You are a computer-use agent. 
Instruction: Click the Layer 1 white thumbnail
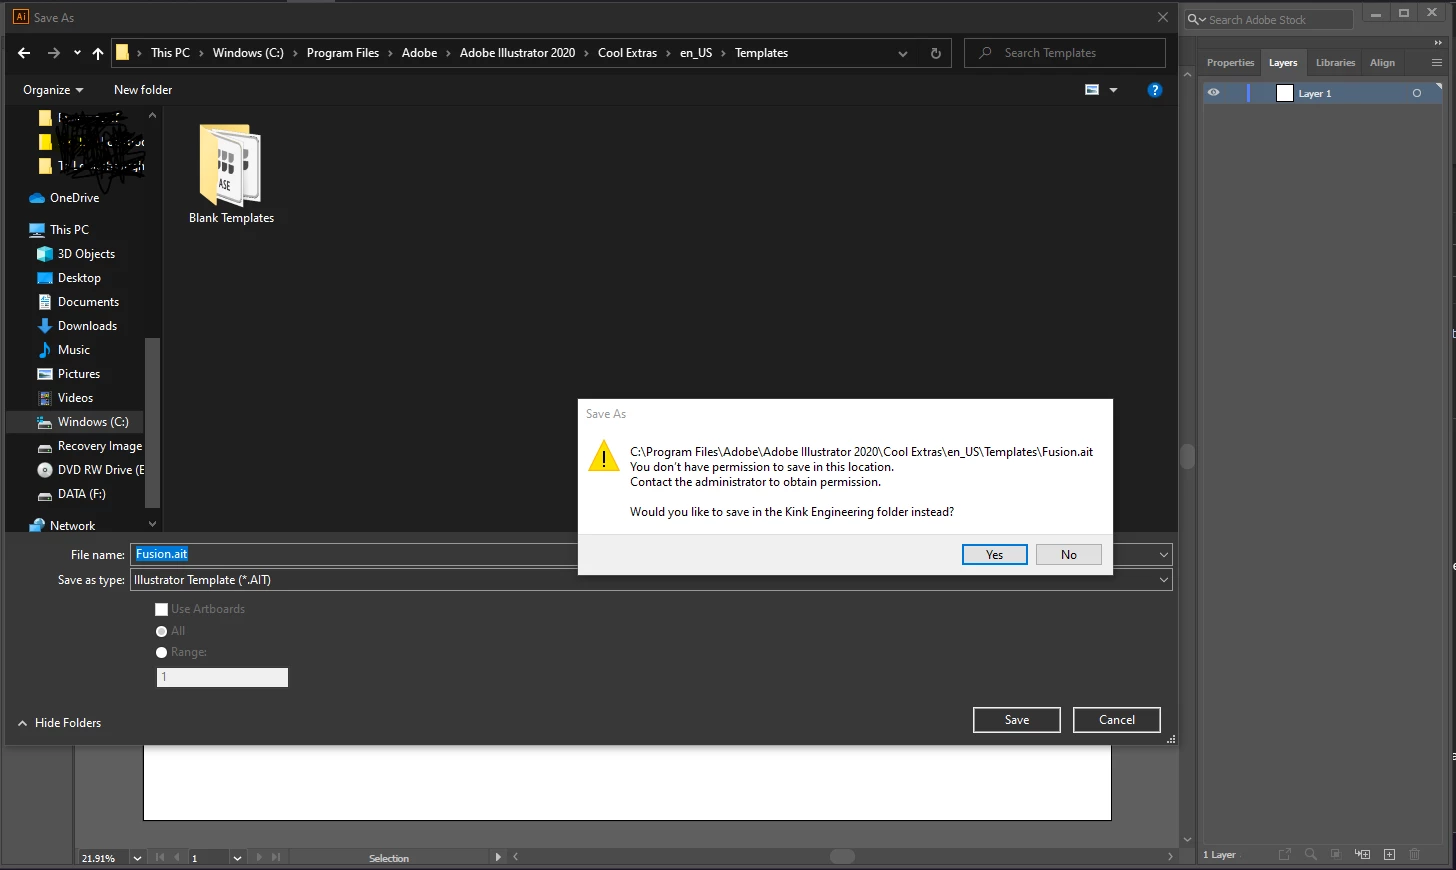tap(1285, 93)
